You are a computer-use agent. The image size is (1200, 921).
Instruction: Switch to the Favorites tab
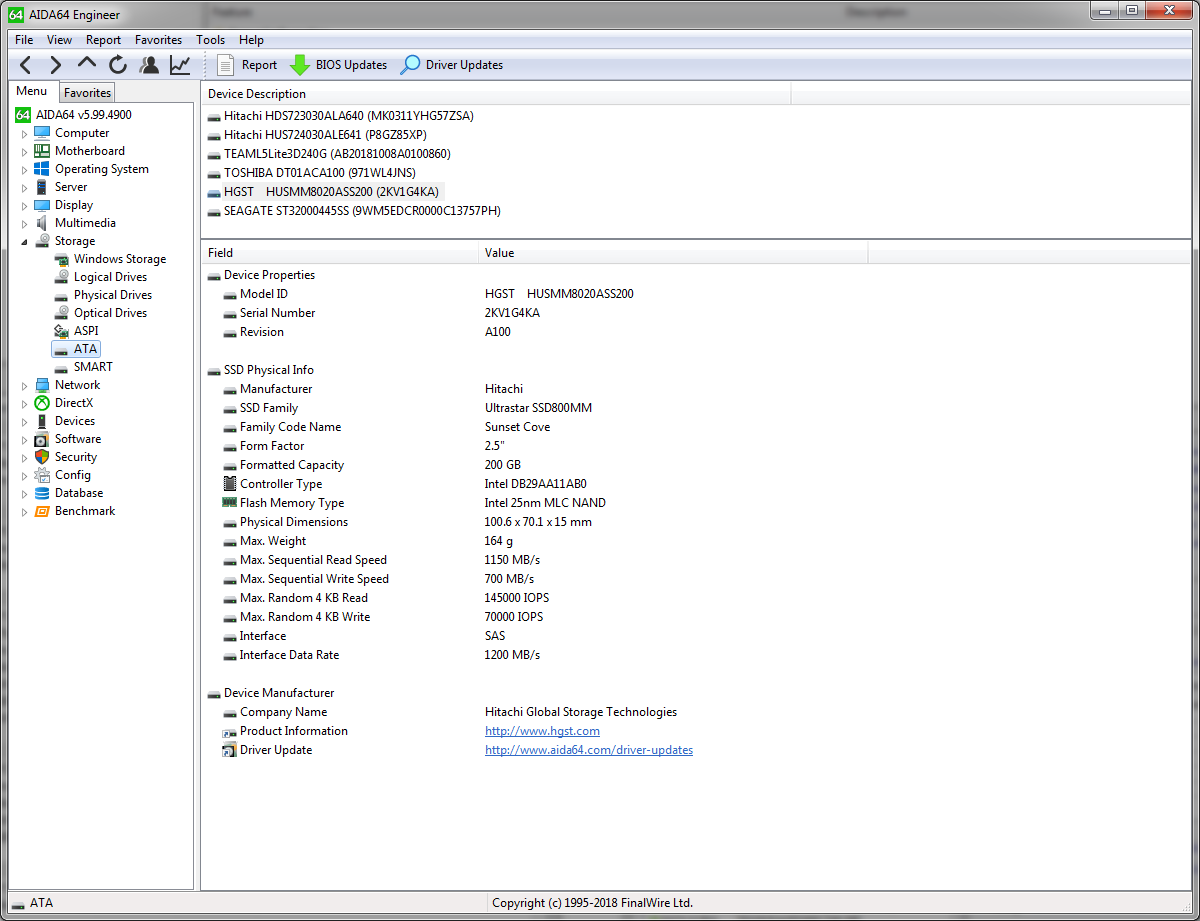pyautogui.click(x=87, y=93)
